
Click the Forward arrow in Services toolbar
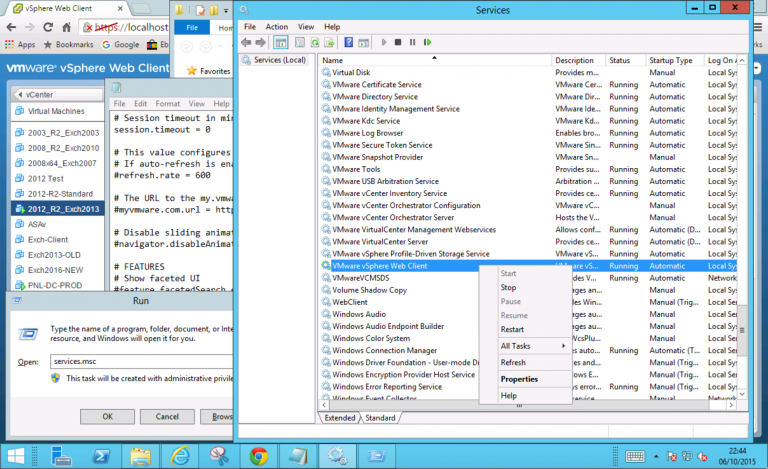261,43
